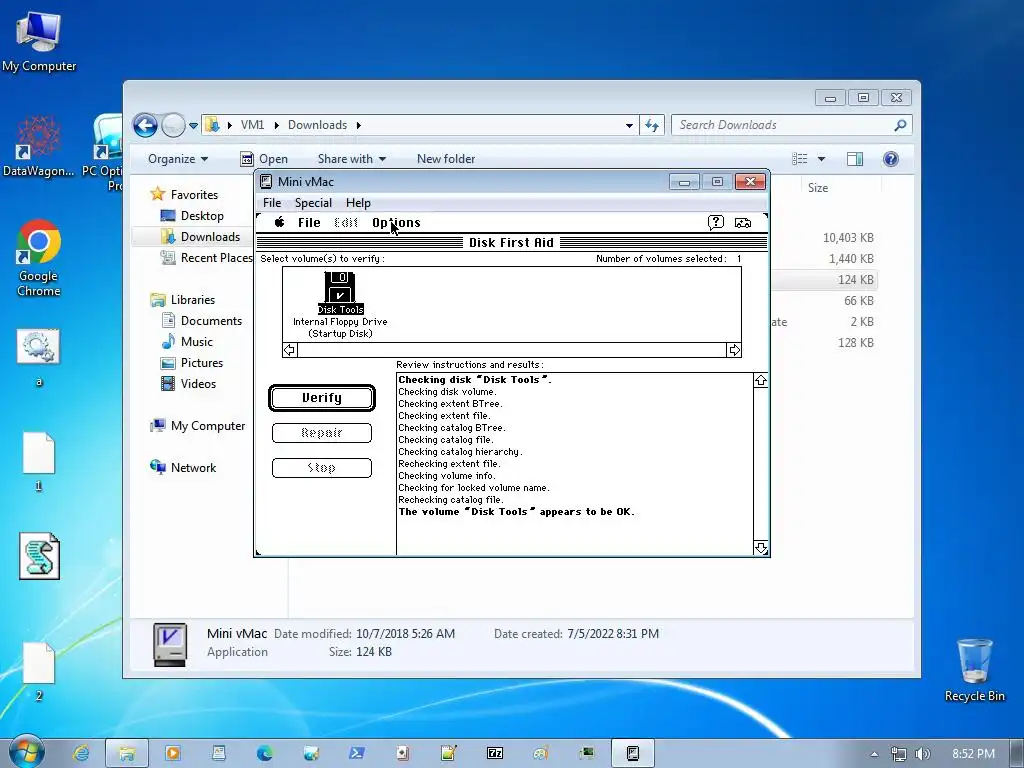The height and width of the screenshot is (768, 1024).
Task: Click the Stop button
Action: point(322,468)
